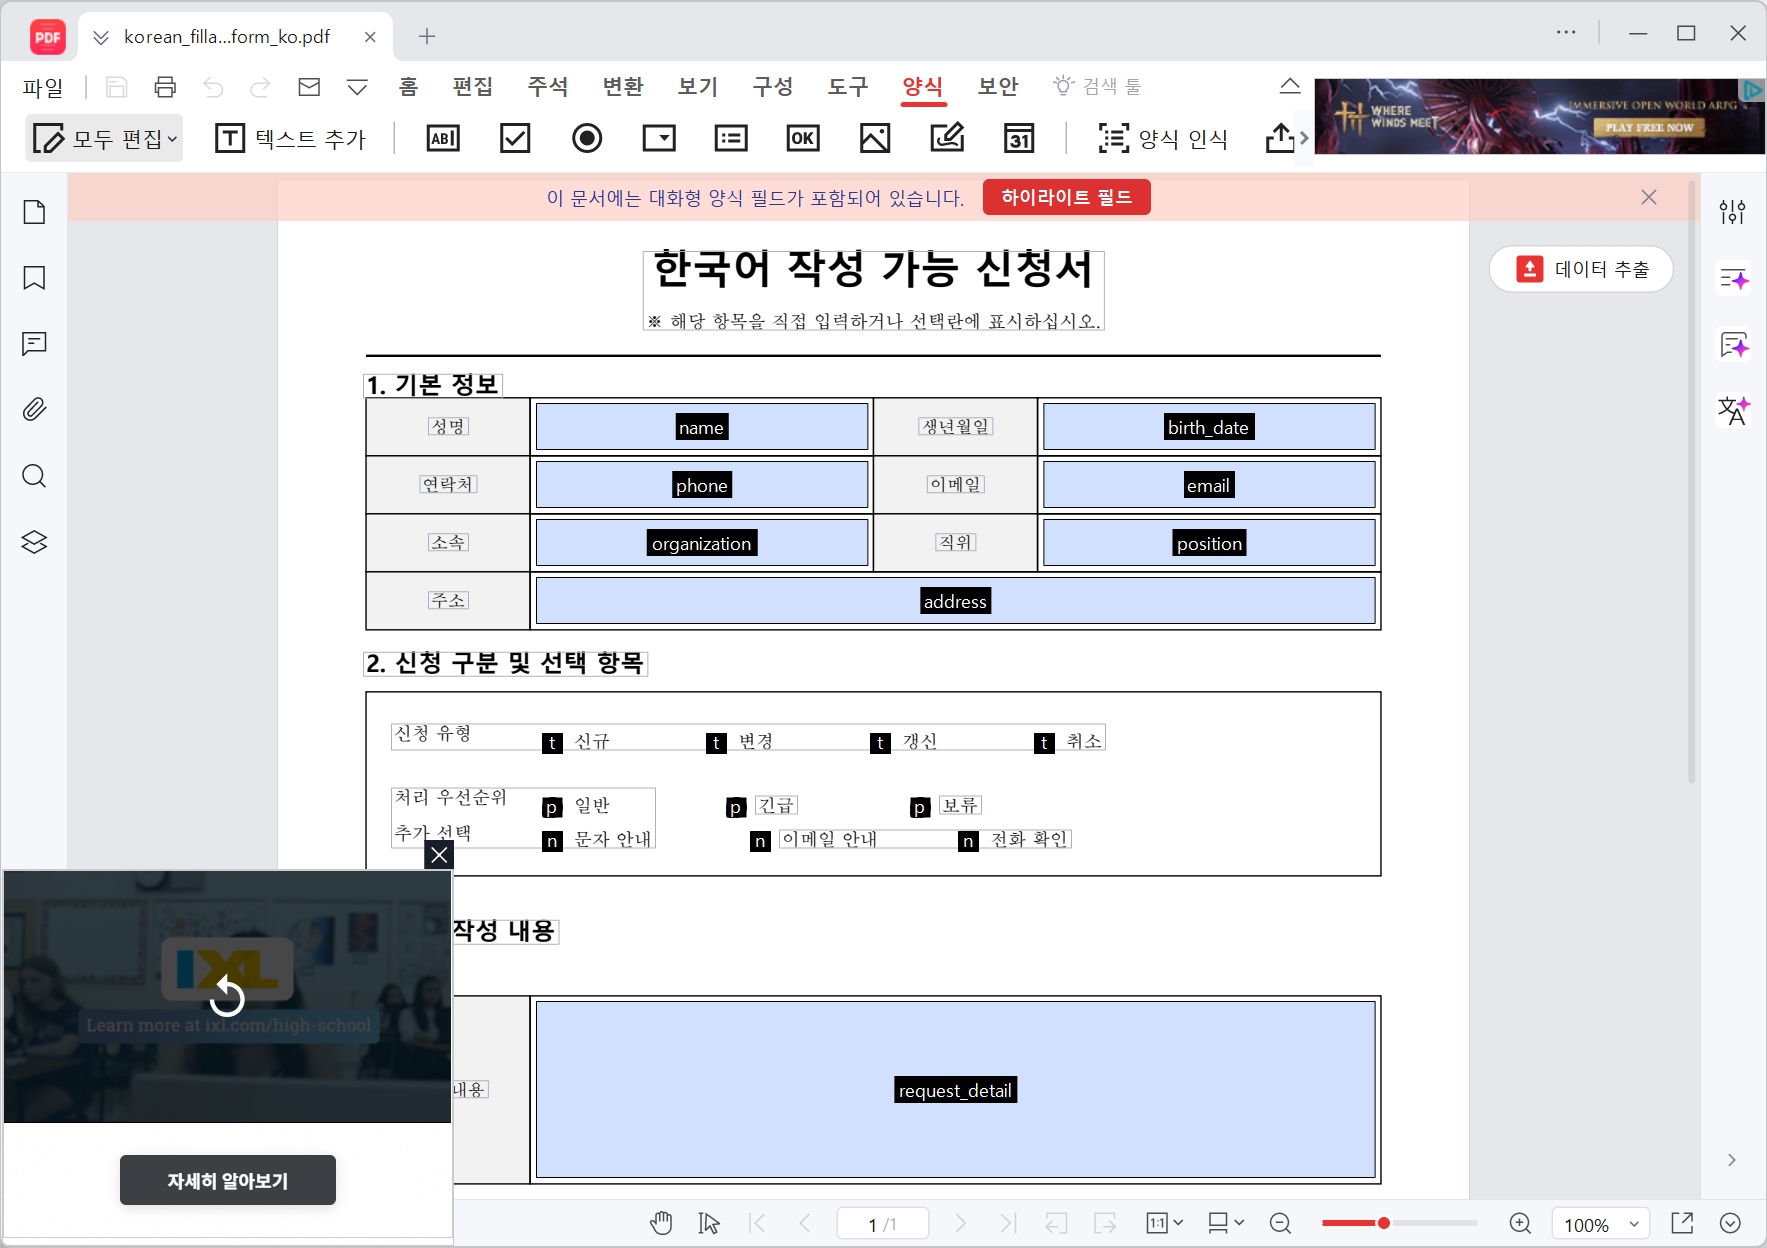This screenshot has width=1767, height=1248.
Task: Select the text field form tool
Action: [x=443, y=138]
